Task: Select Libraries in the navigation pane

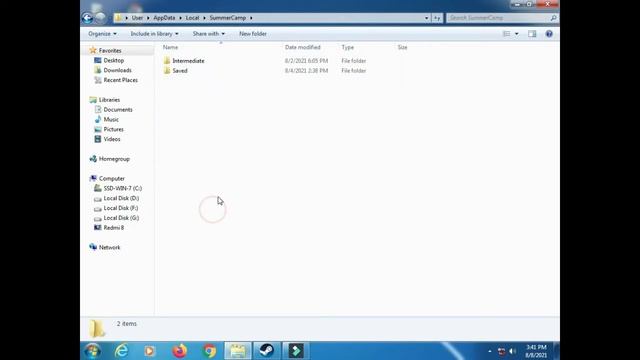Action: pyautogui.click(x=109, y=100)
